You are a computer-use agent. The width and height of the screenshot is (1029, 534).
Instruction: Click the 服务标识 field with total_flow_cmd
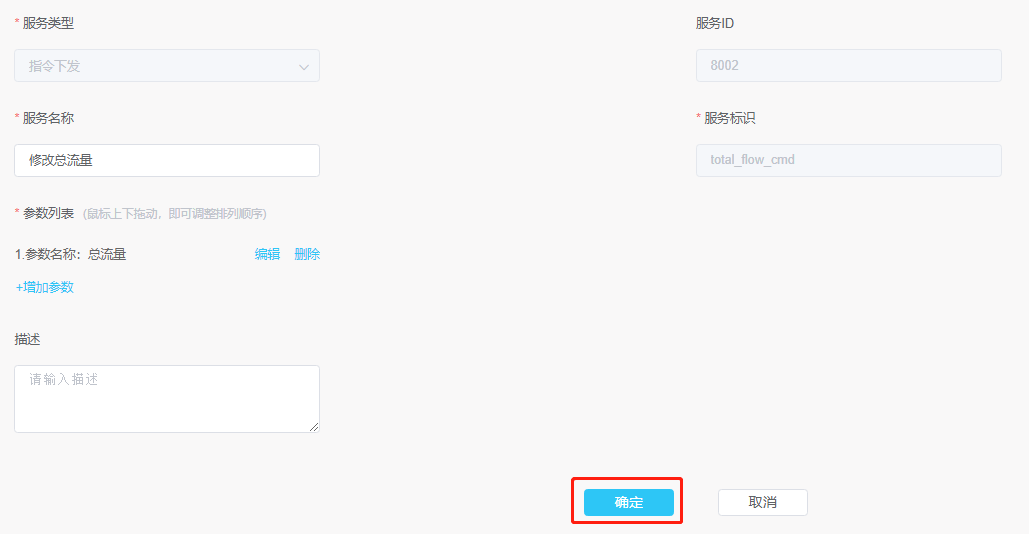[x=849, y=161]
